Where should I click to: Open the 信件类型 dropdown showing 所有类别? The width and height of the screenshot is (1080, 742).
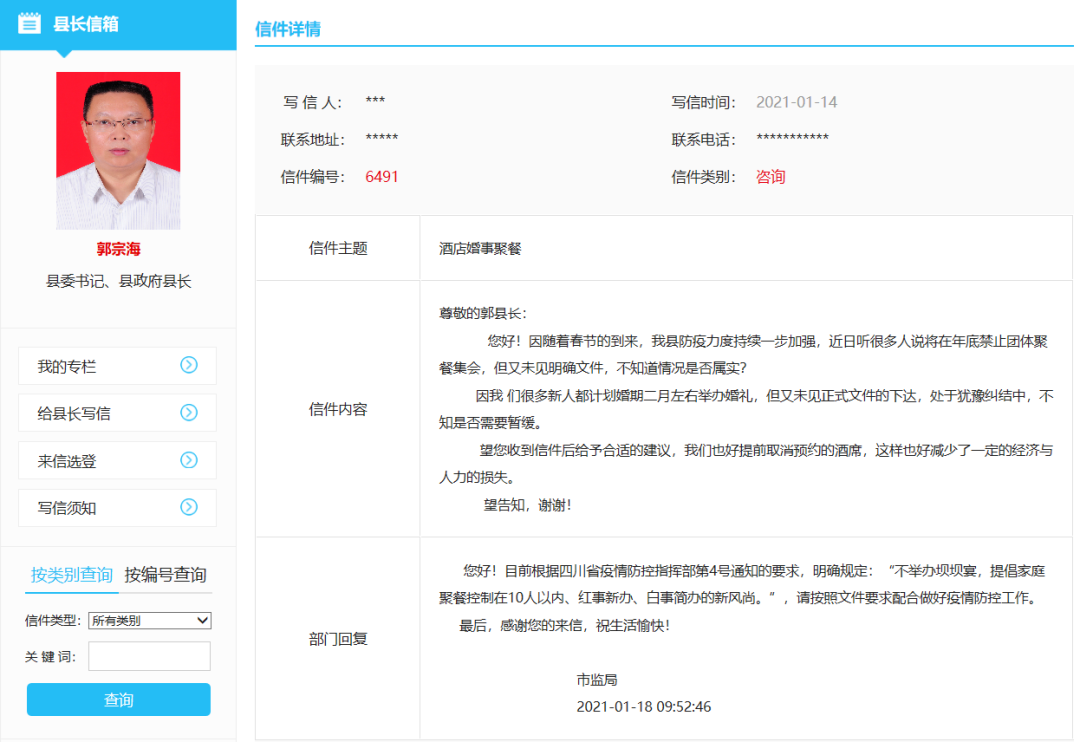(148, 620)
